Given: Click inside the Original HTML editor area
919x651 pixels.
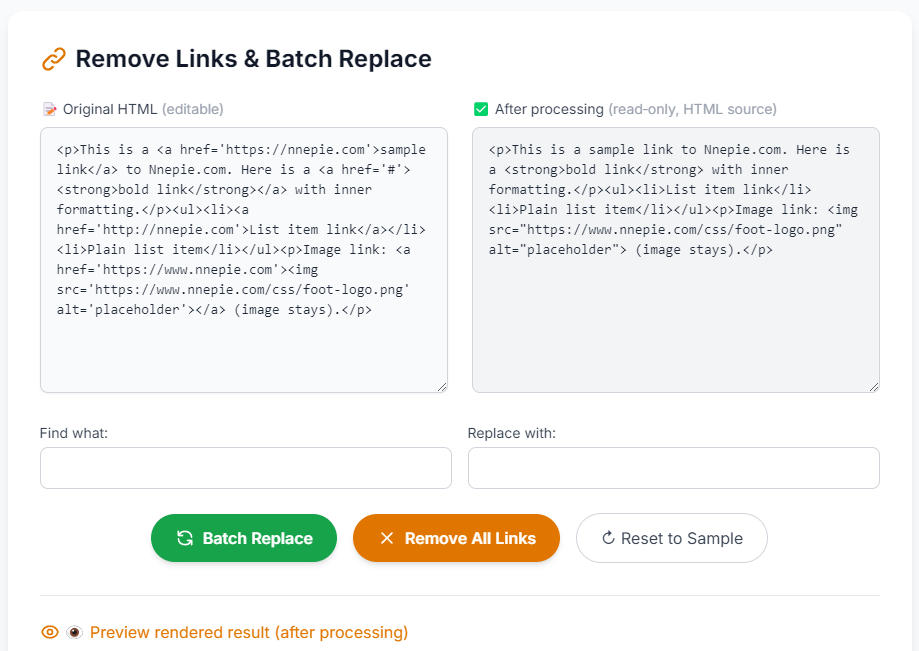Looking at the screenshot, I should click(x=244, y=260).
